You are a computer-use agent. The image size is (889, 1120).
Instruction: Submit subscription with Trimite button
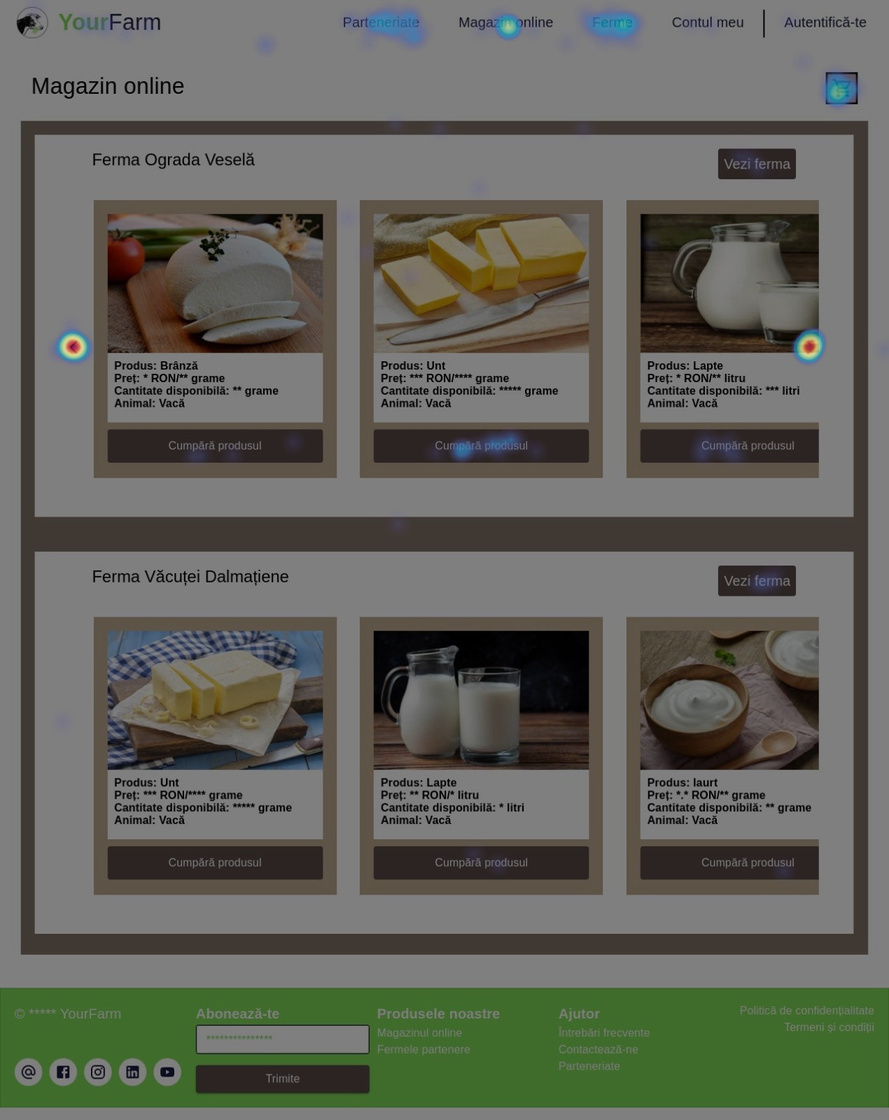(283, 1079)
